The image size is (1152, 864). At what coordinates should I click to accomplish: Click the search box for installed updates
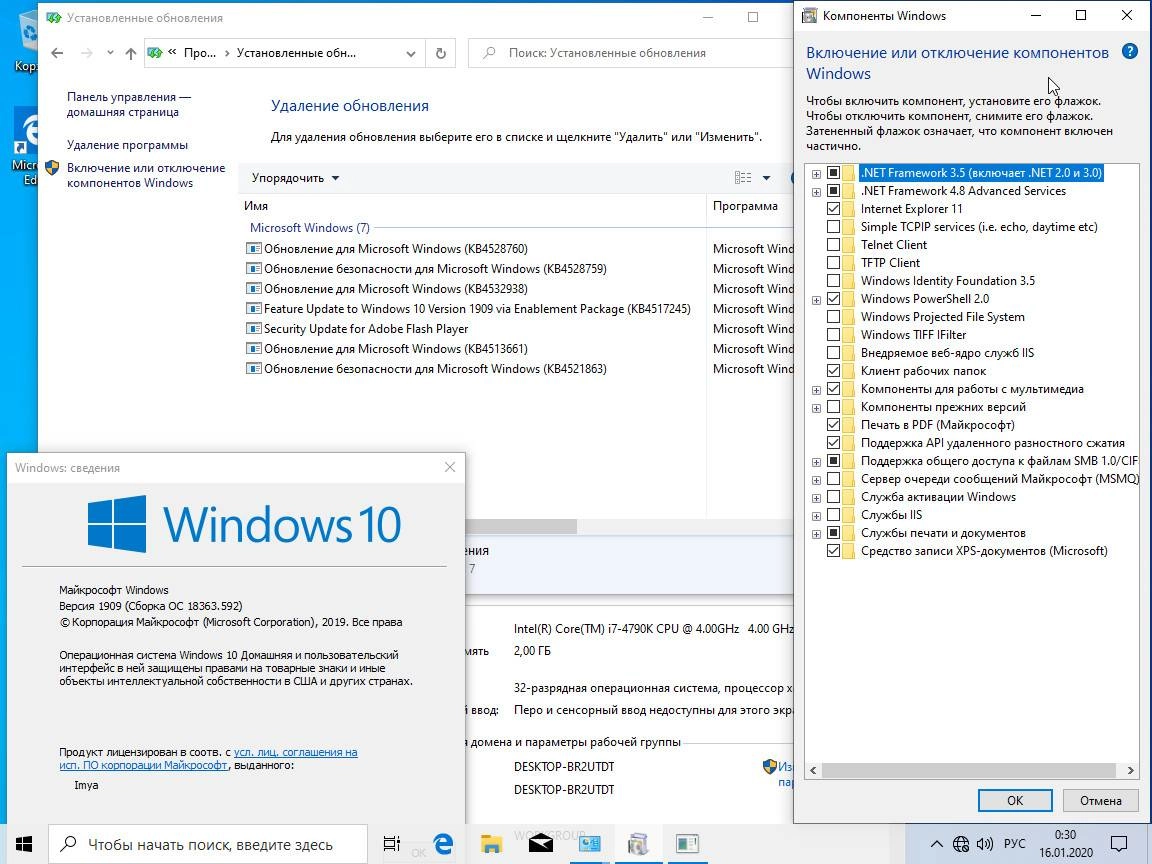(x=632, y=53)
